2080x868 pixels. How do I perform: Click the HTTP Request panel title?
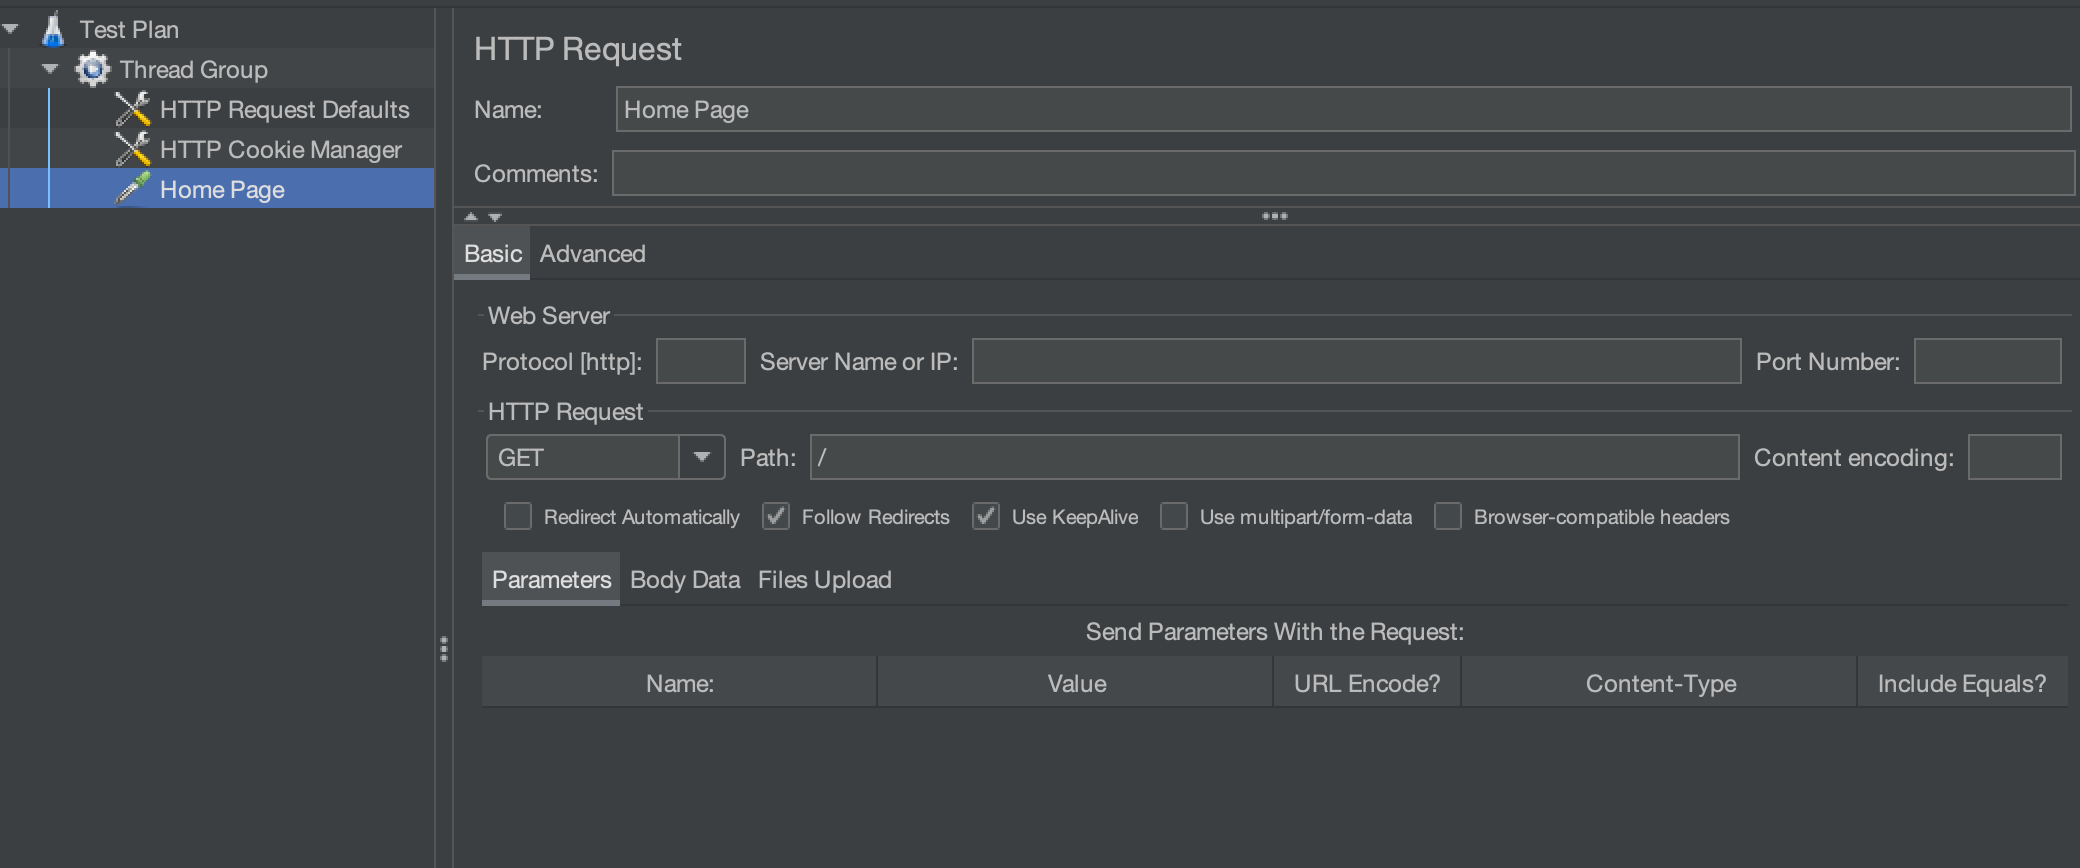[577, 49]
